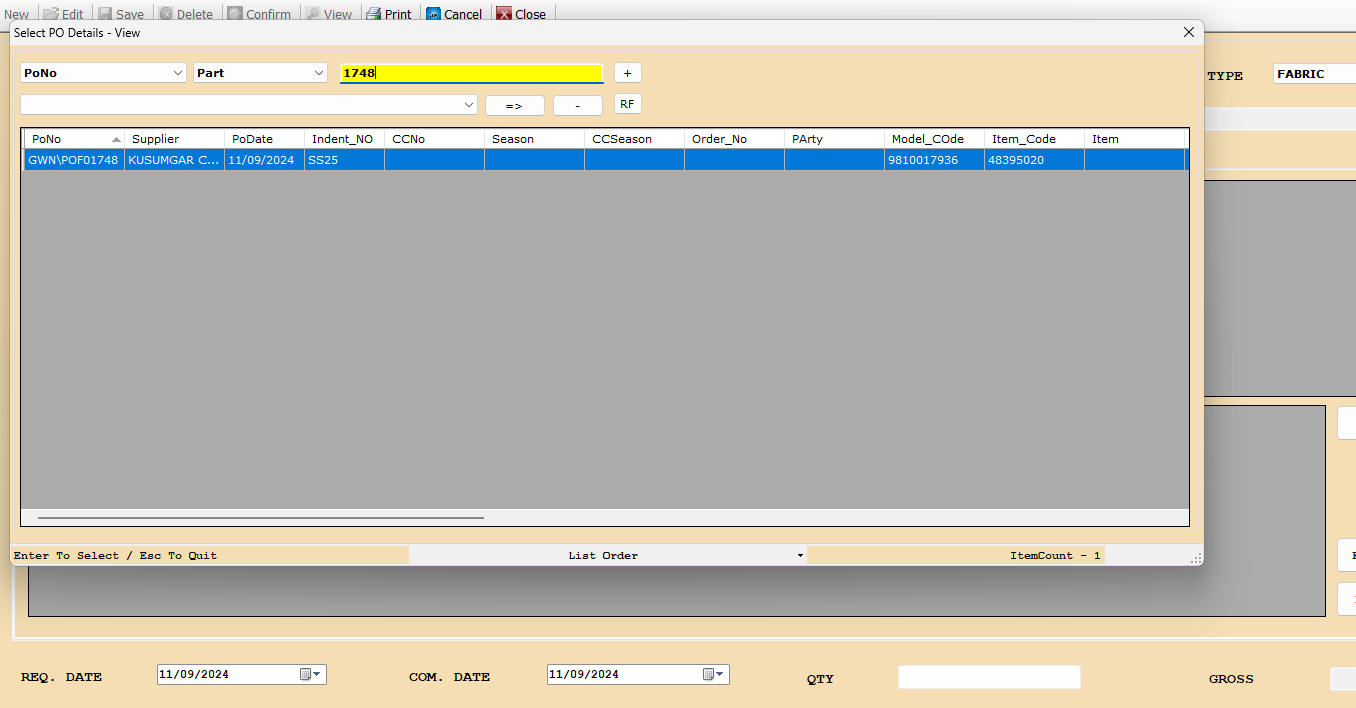The height and width of the screenshot is (708, 1356).
Task: Open the PoNo field dropdown
Action: [178, 73]
